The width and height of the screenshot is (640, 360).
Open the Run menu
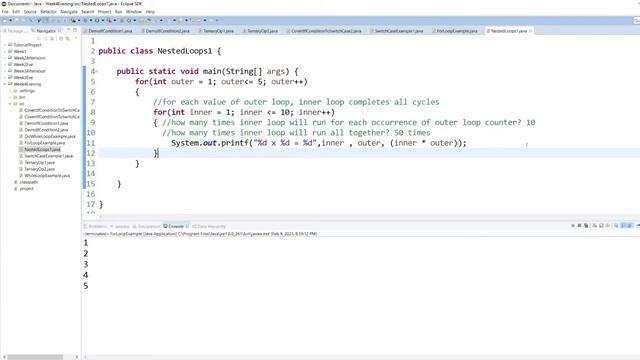tap(118, 12)
